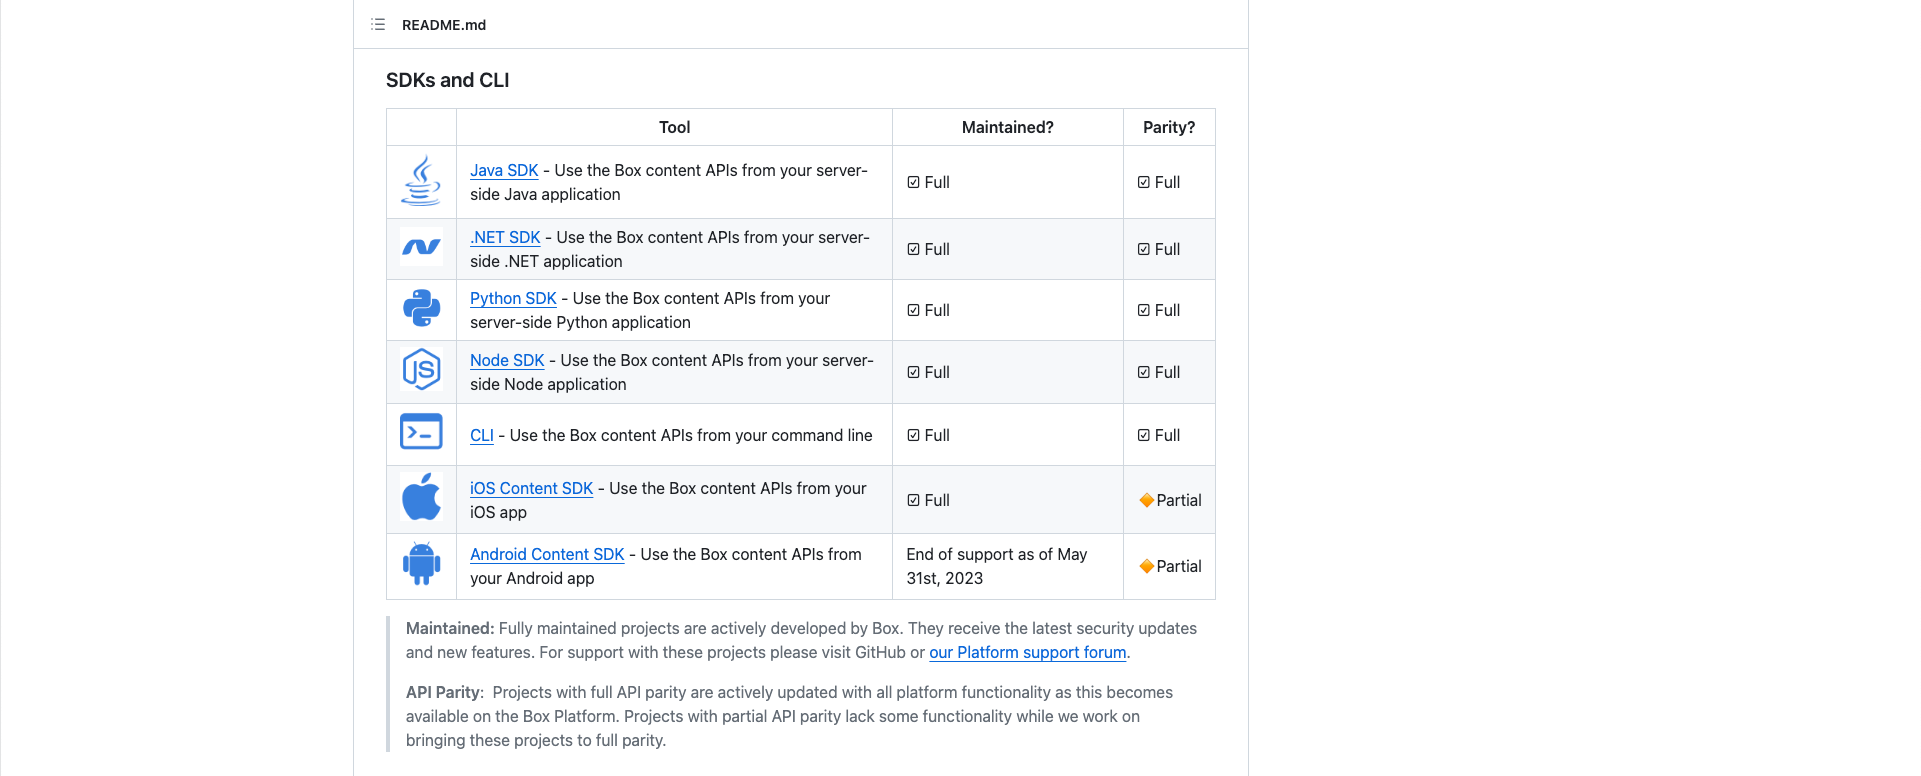Click the Java SDK Maintained checkmark
The height and width of the screenshot is (776, 1921).
click(913, 182)
